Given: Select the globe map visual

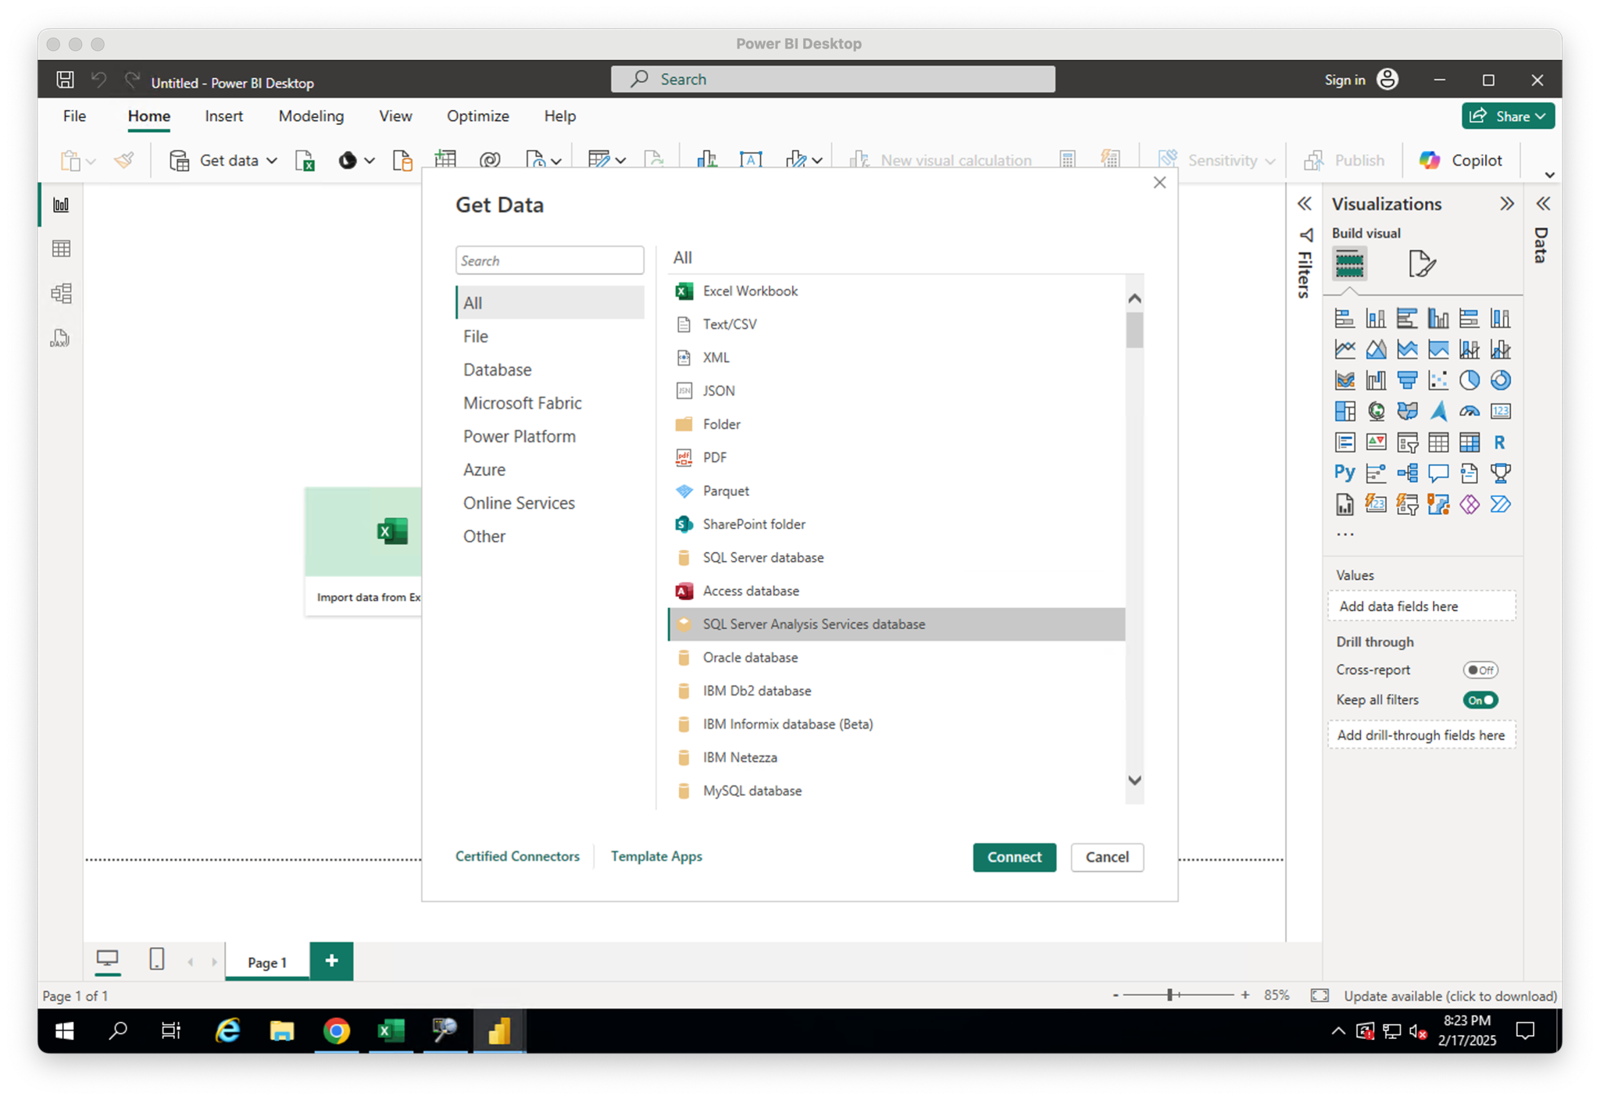Looking at the screenshot, I should [1376, 411].
